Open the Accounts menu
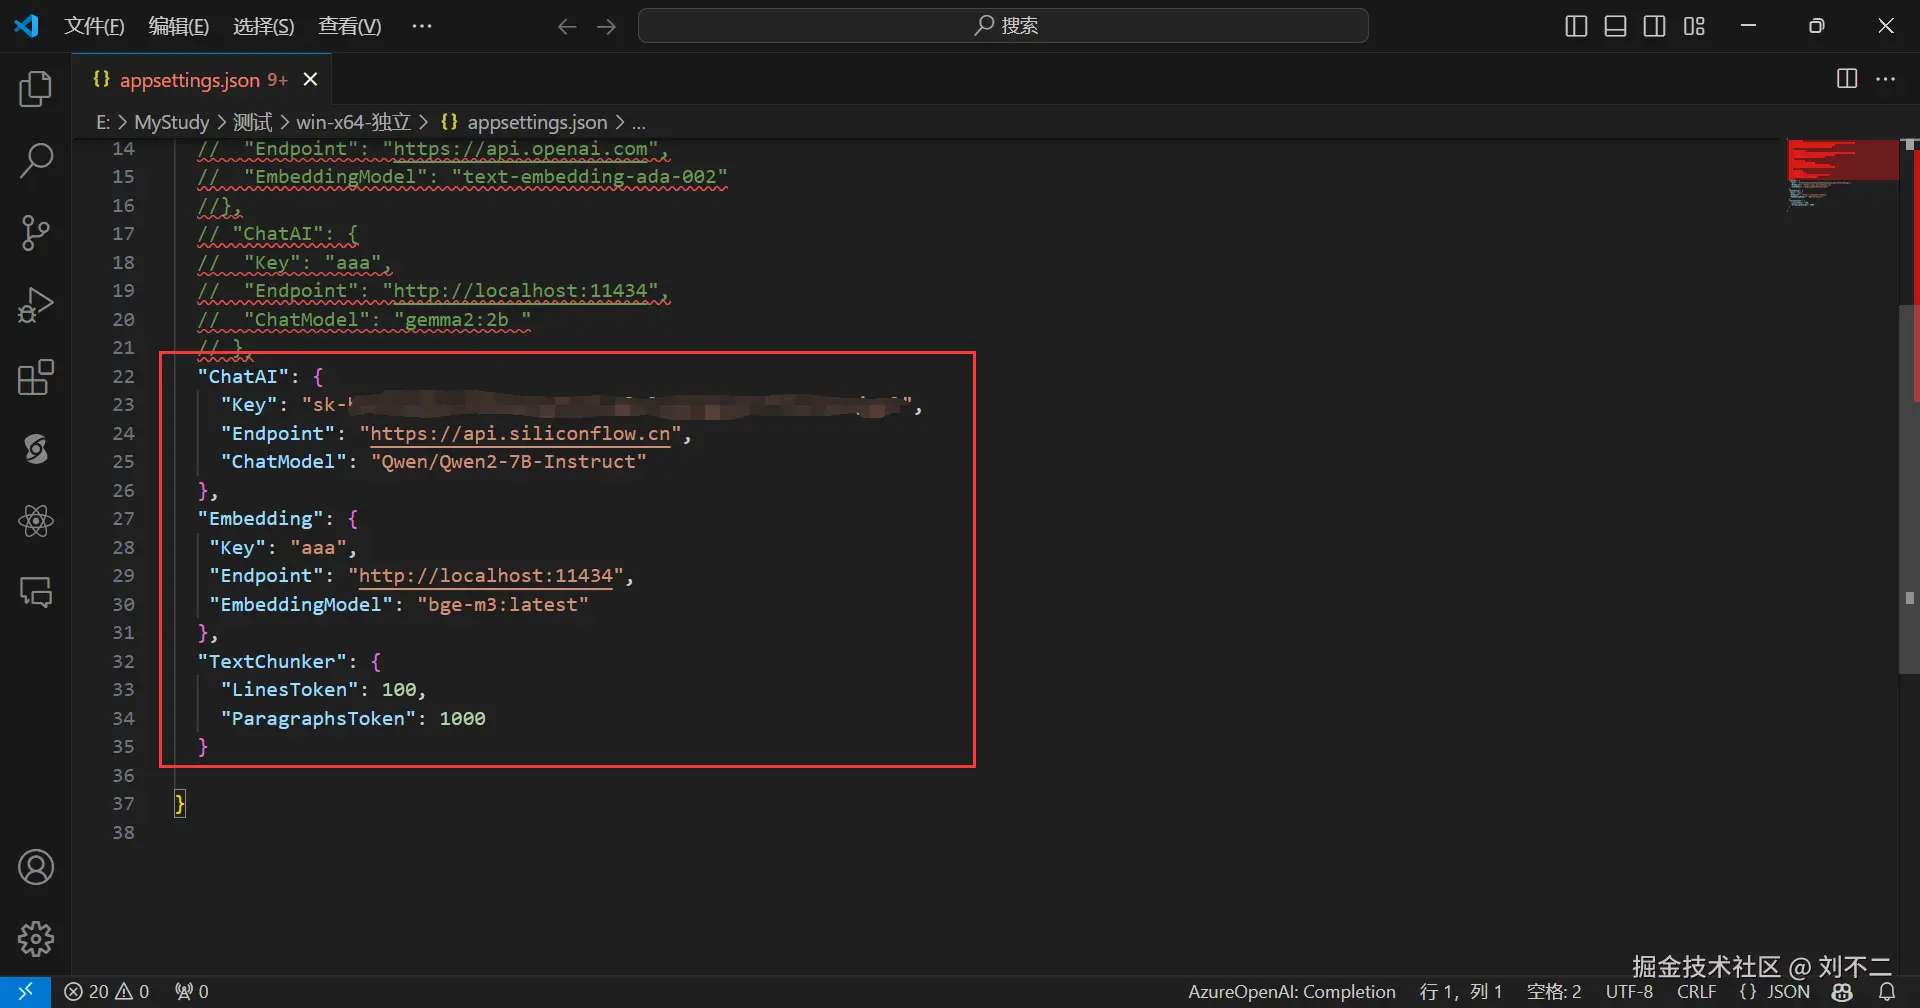Viewport: 1920px width, 1008px height. point(36,867)
